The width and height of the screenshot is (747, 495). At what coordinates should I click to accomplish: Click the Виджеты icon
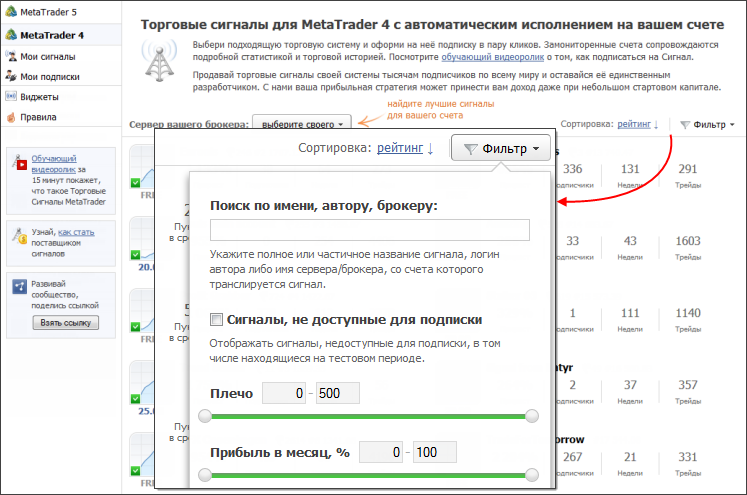click(x=11, y=96)
